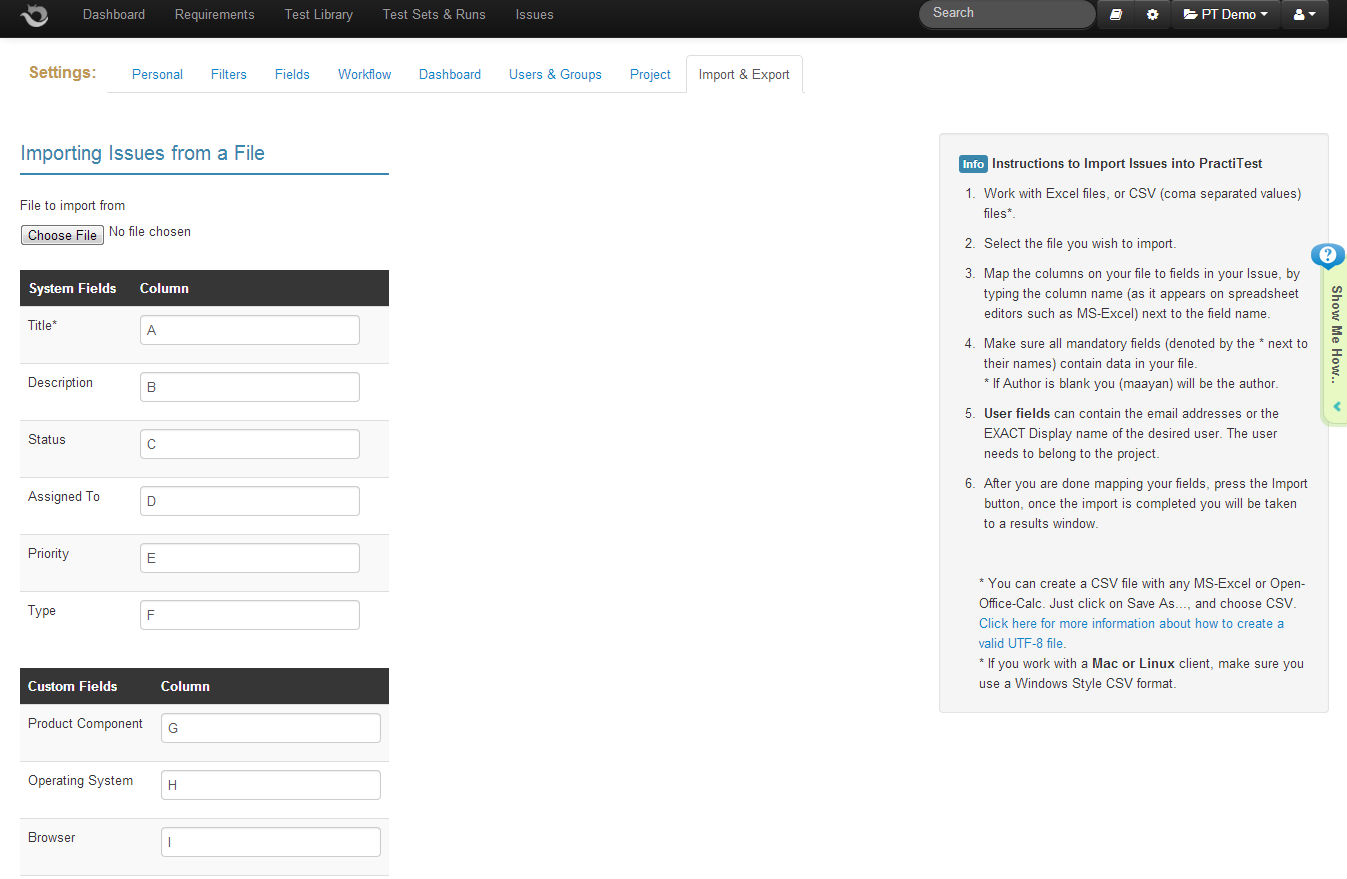Go to Test Library in top menu
Viewport: 1347px width, 879px height.
click(318, 15)
